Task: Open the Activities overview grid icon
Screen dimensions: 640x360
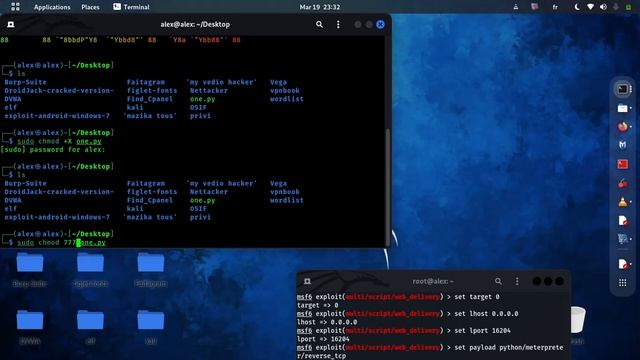Action: click(15, 7)
